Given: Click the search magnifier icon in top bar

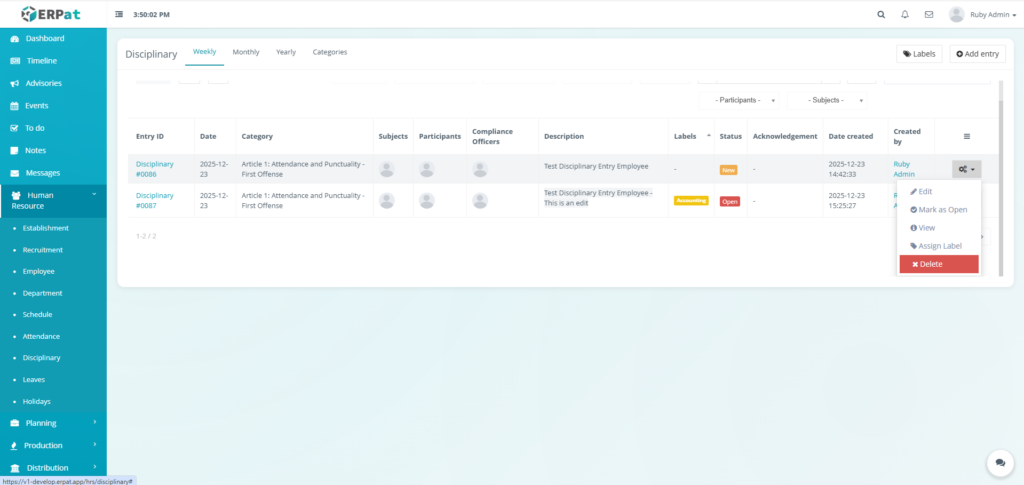Looking at the screenshot, I should [880, 15].
